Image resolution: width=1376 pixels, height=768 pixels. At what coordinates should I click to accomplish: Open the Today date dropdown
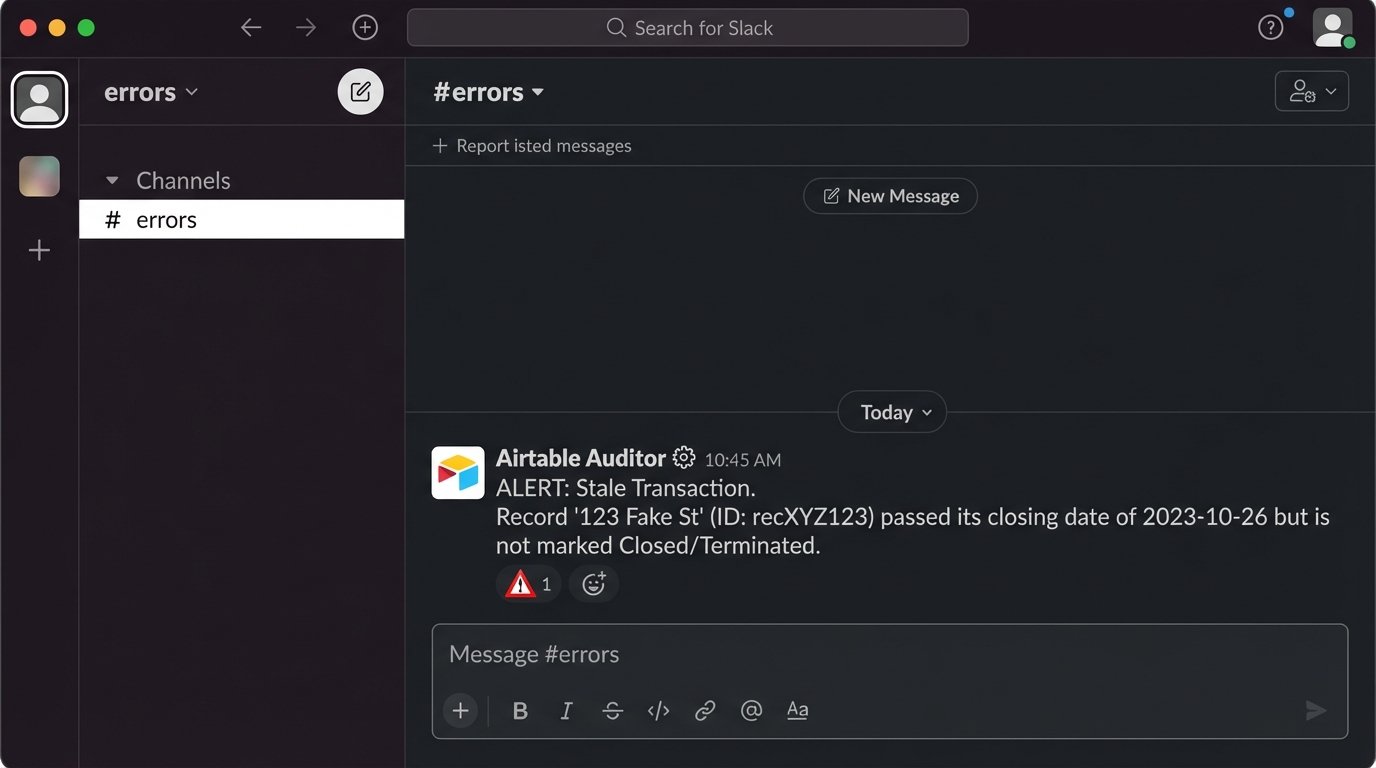pos(891,412)
